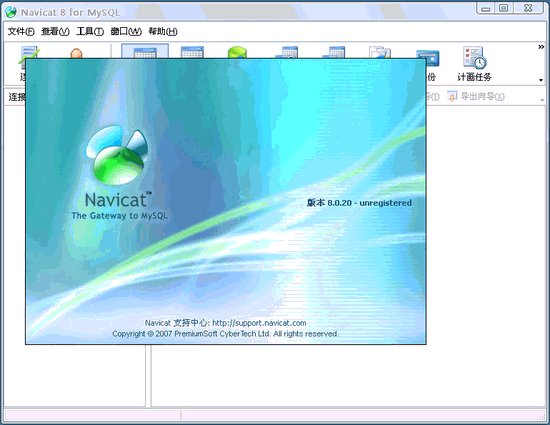Open the 文件(F) menu
The image size is (550, 425).
21,32
